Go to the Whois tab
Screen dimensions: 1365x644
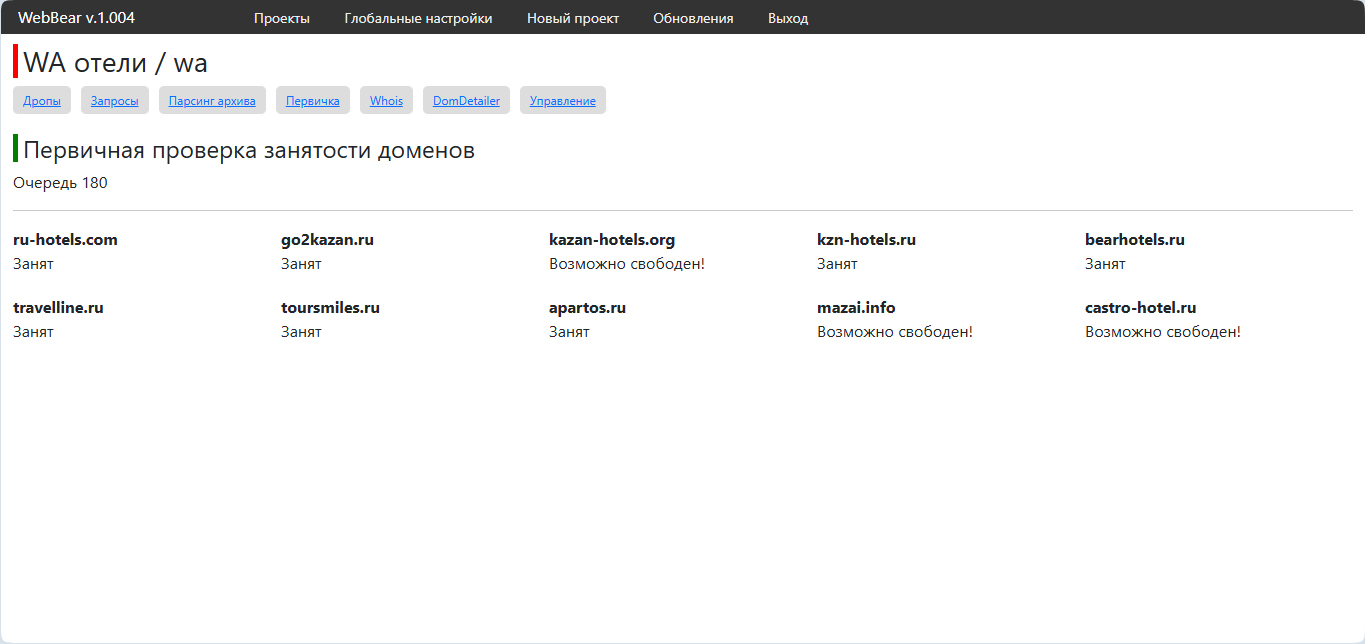point(386,100)
